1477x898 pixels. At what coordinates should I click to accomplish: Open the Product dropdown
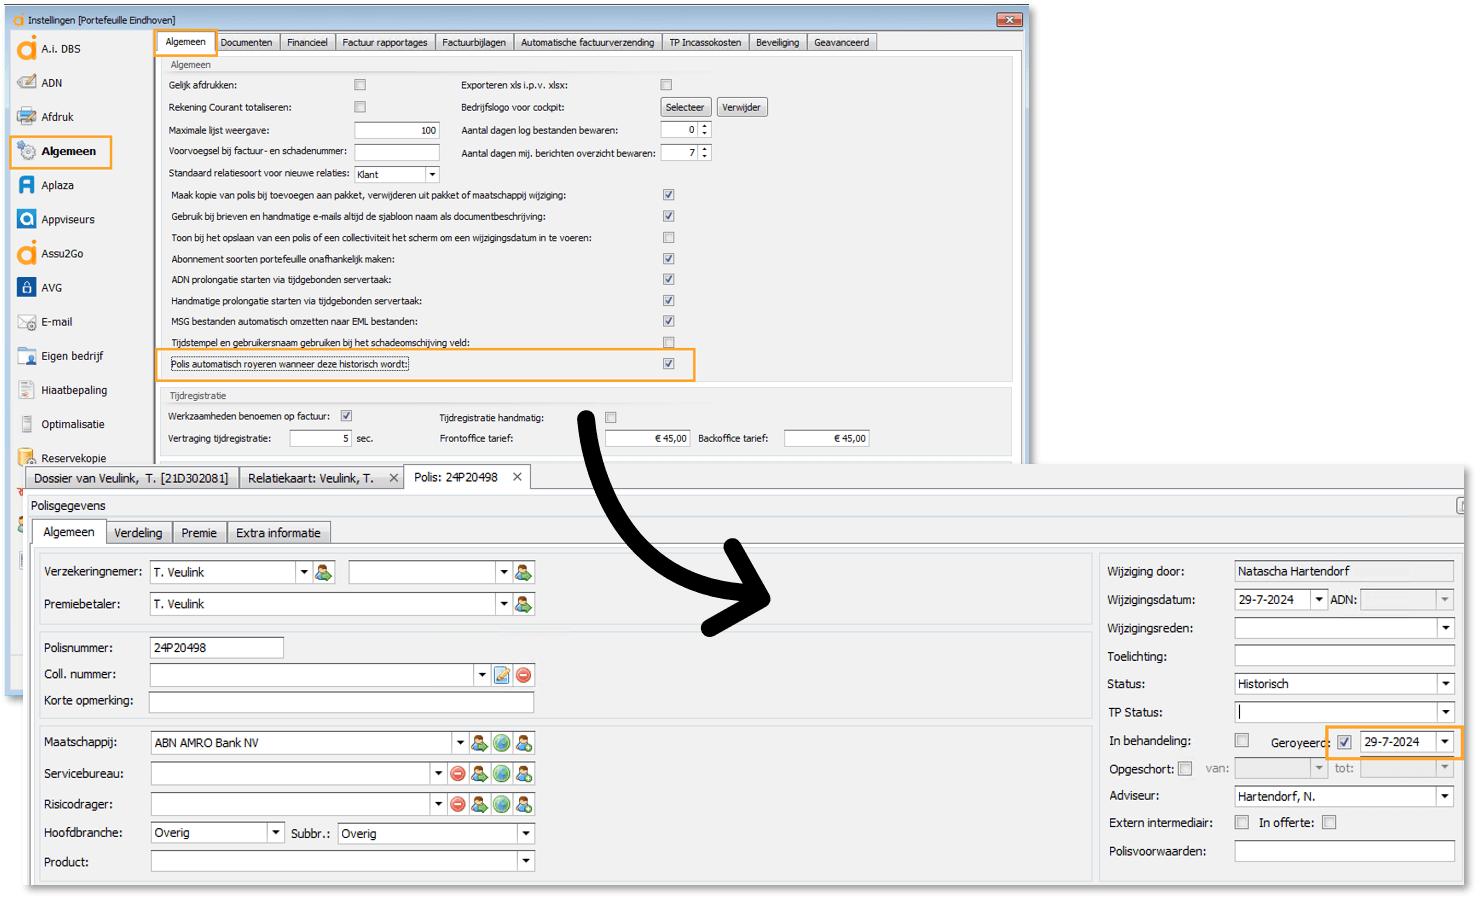click(x=526, y=861)
